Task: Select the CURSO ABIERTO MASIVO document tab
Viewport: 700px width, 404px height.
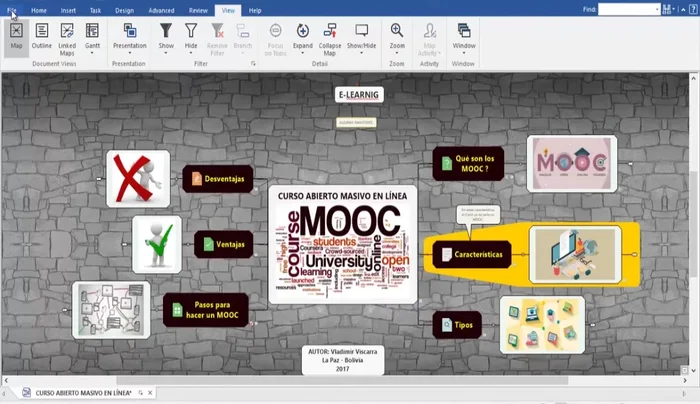Action: tap(82, 393)
